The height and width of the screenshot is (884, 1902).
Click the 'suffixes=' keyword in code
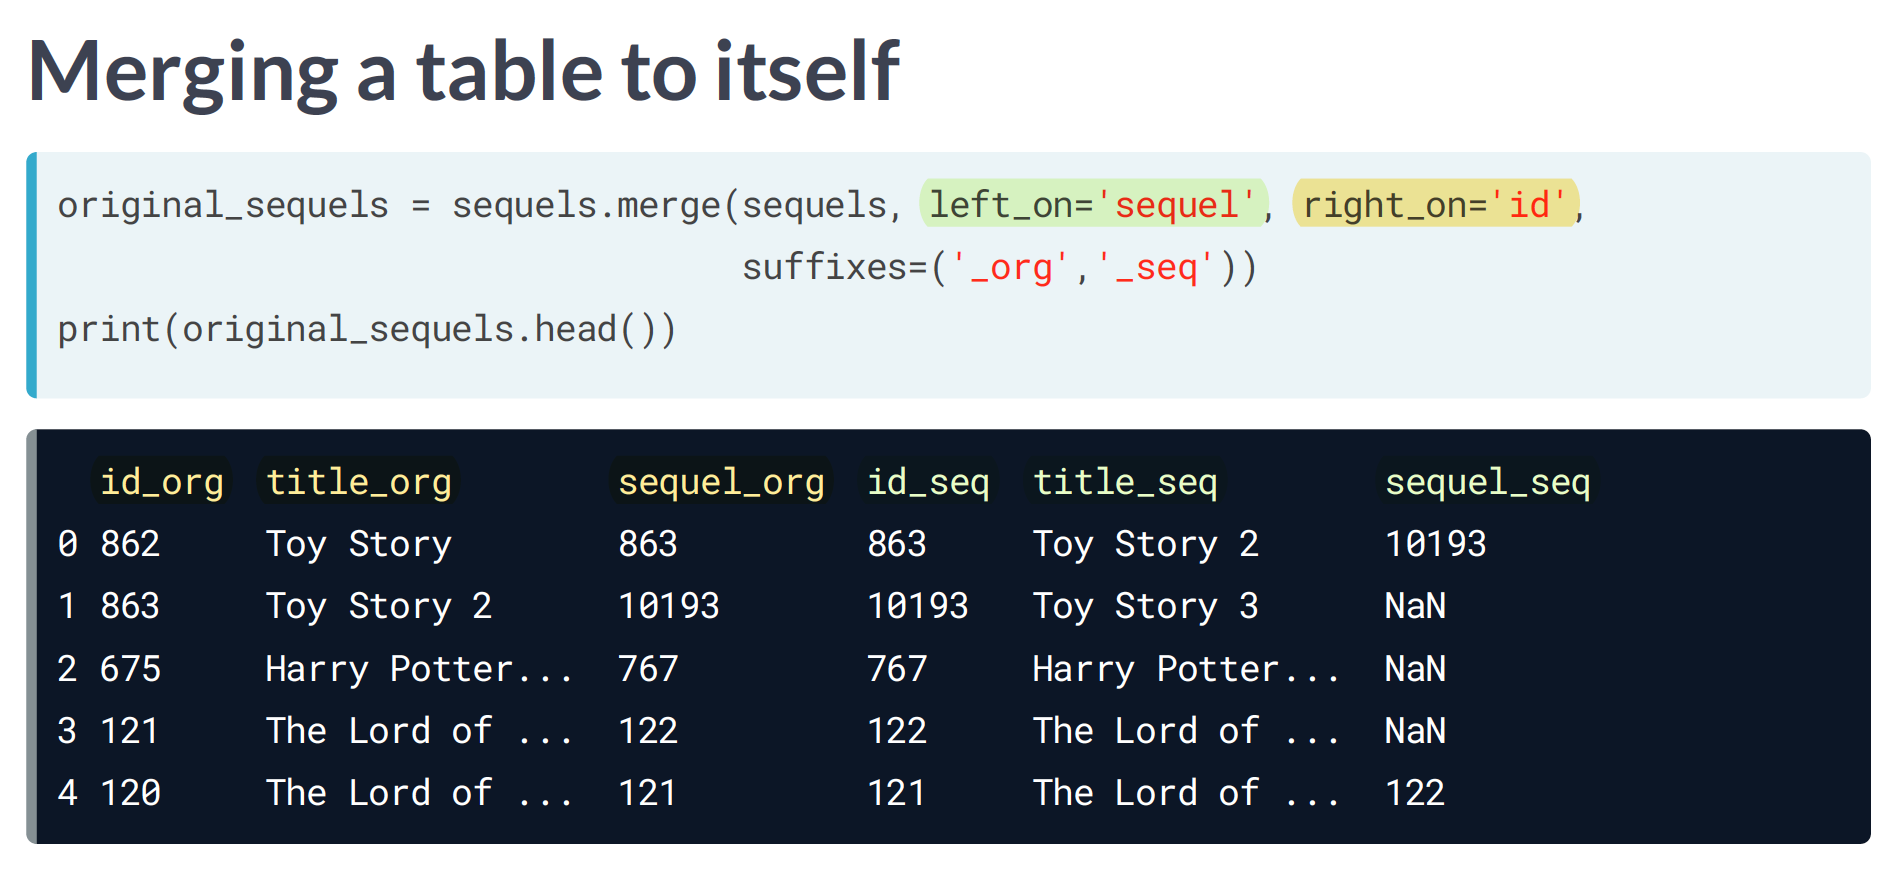coord(835,267)
